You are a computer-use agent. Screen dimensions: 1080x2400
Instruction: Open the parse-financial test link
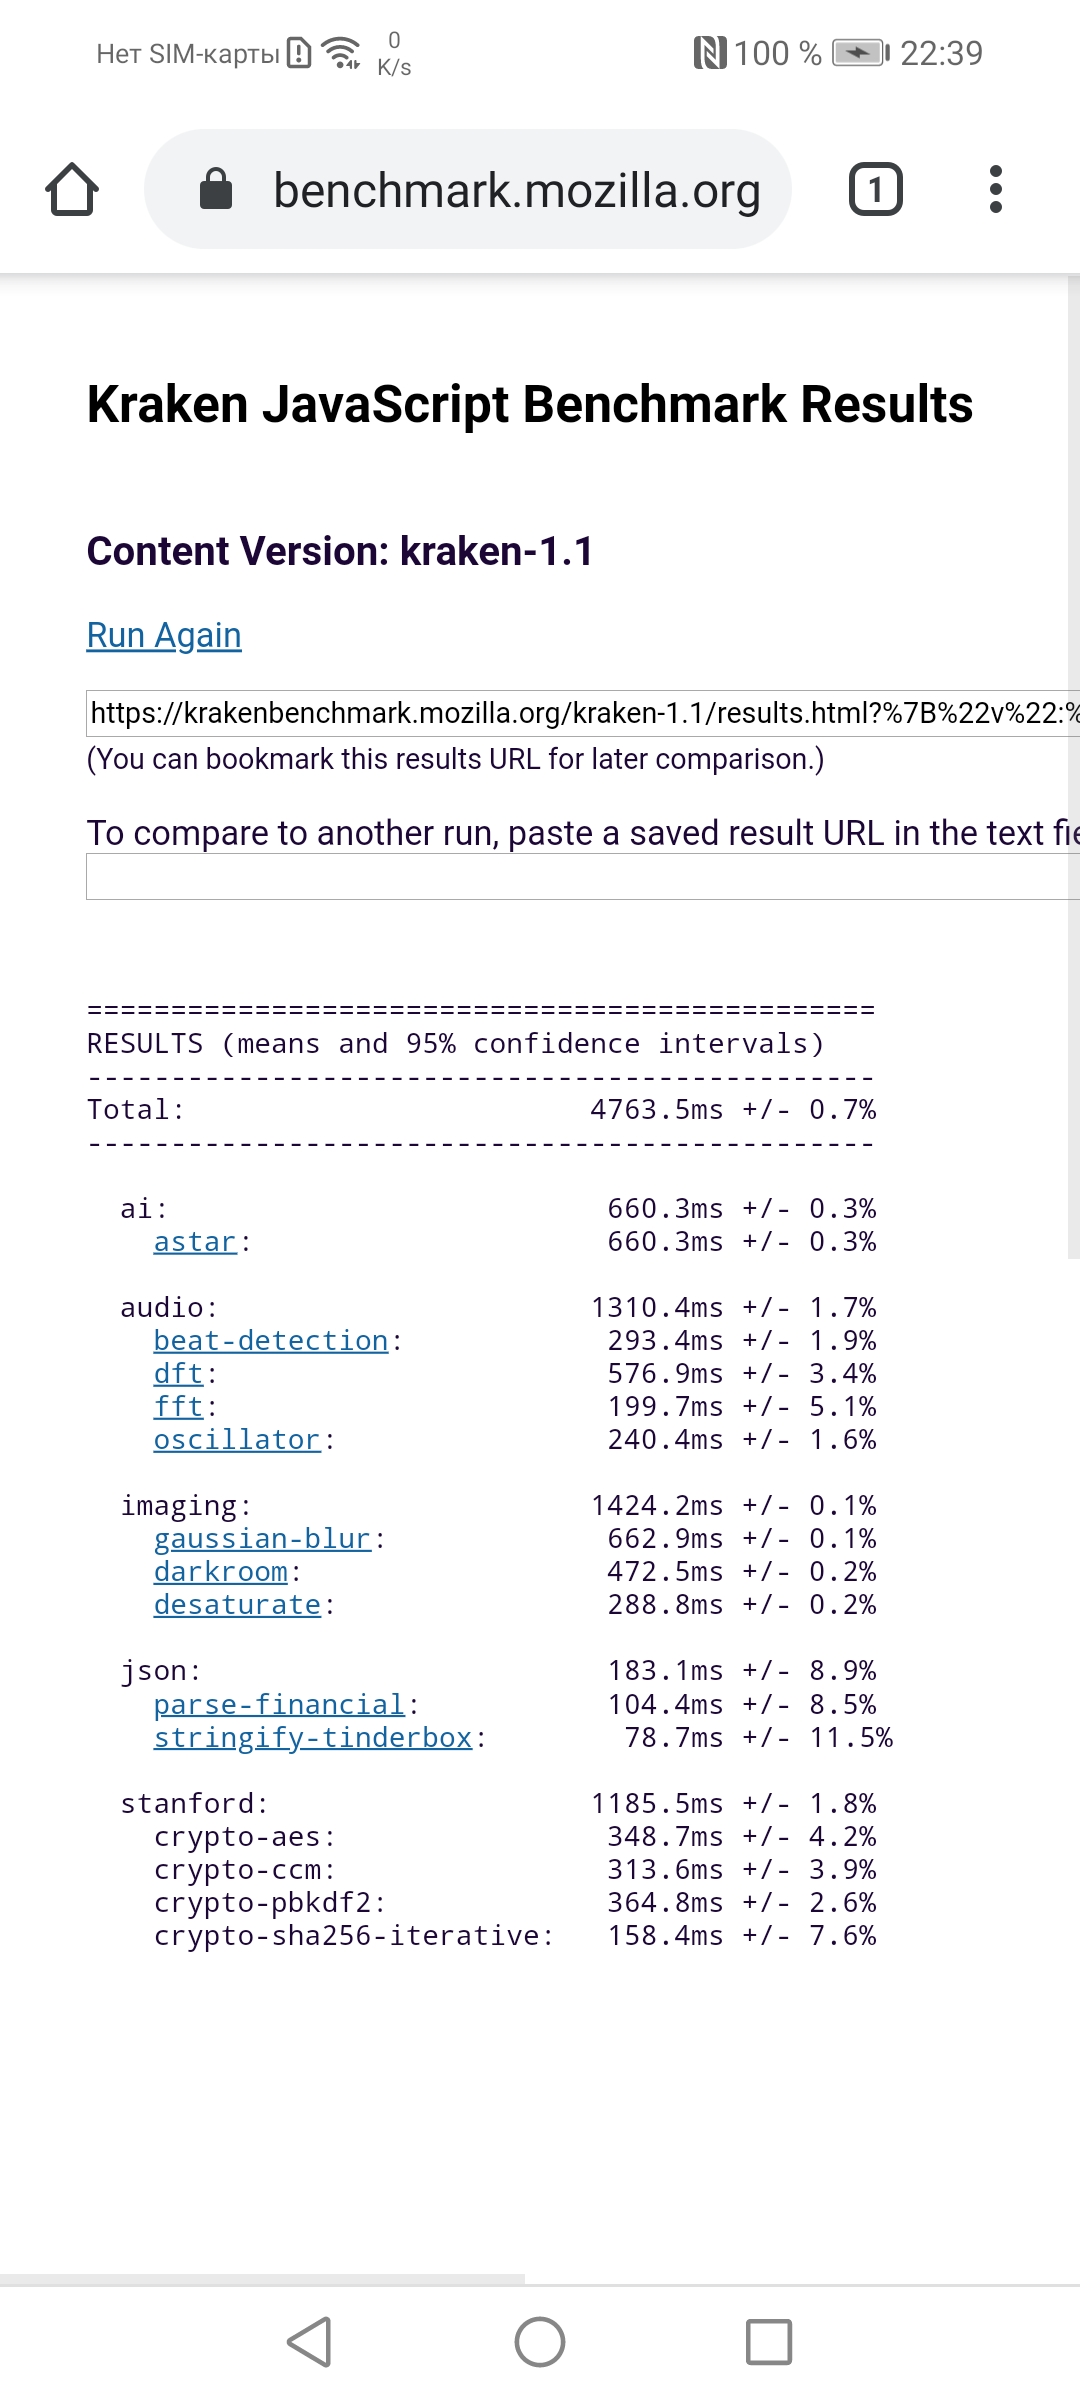pos(279,1705)
